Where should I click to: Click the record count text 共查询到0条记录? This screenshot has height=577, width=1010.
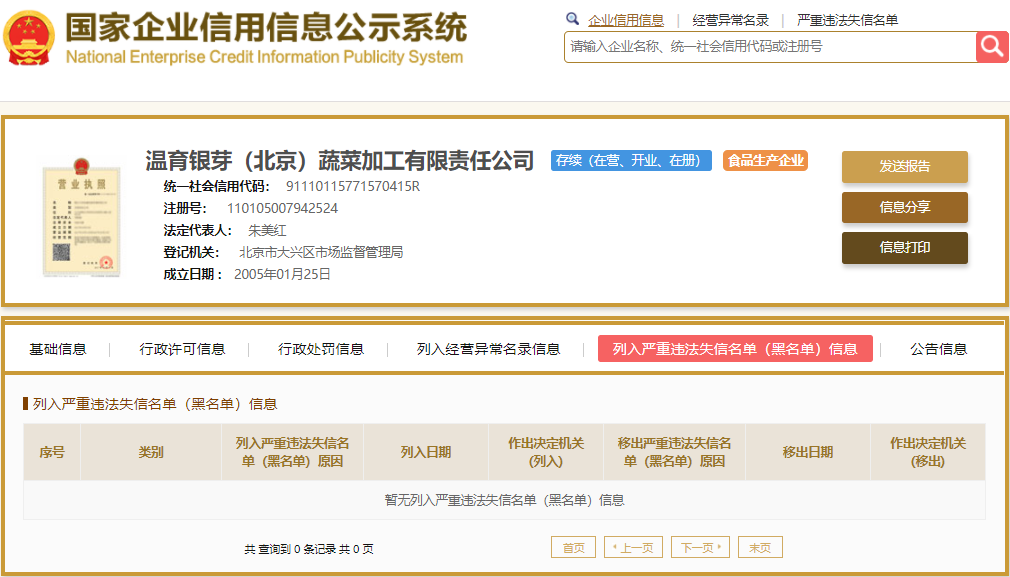point(291,549)
